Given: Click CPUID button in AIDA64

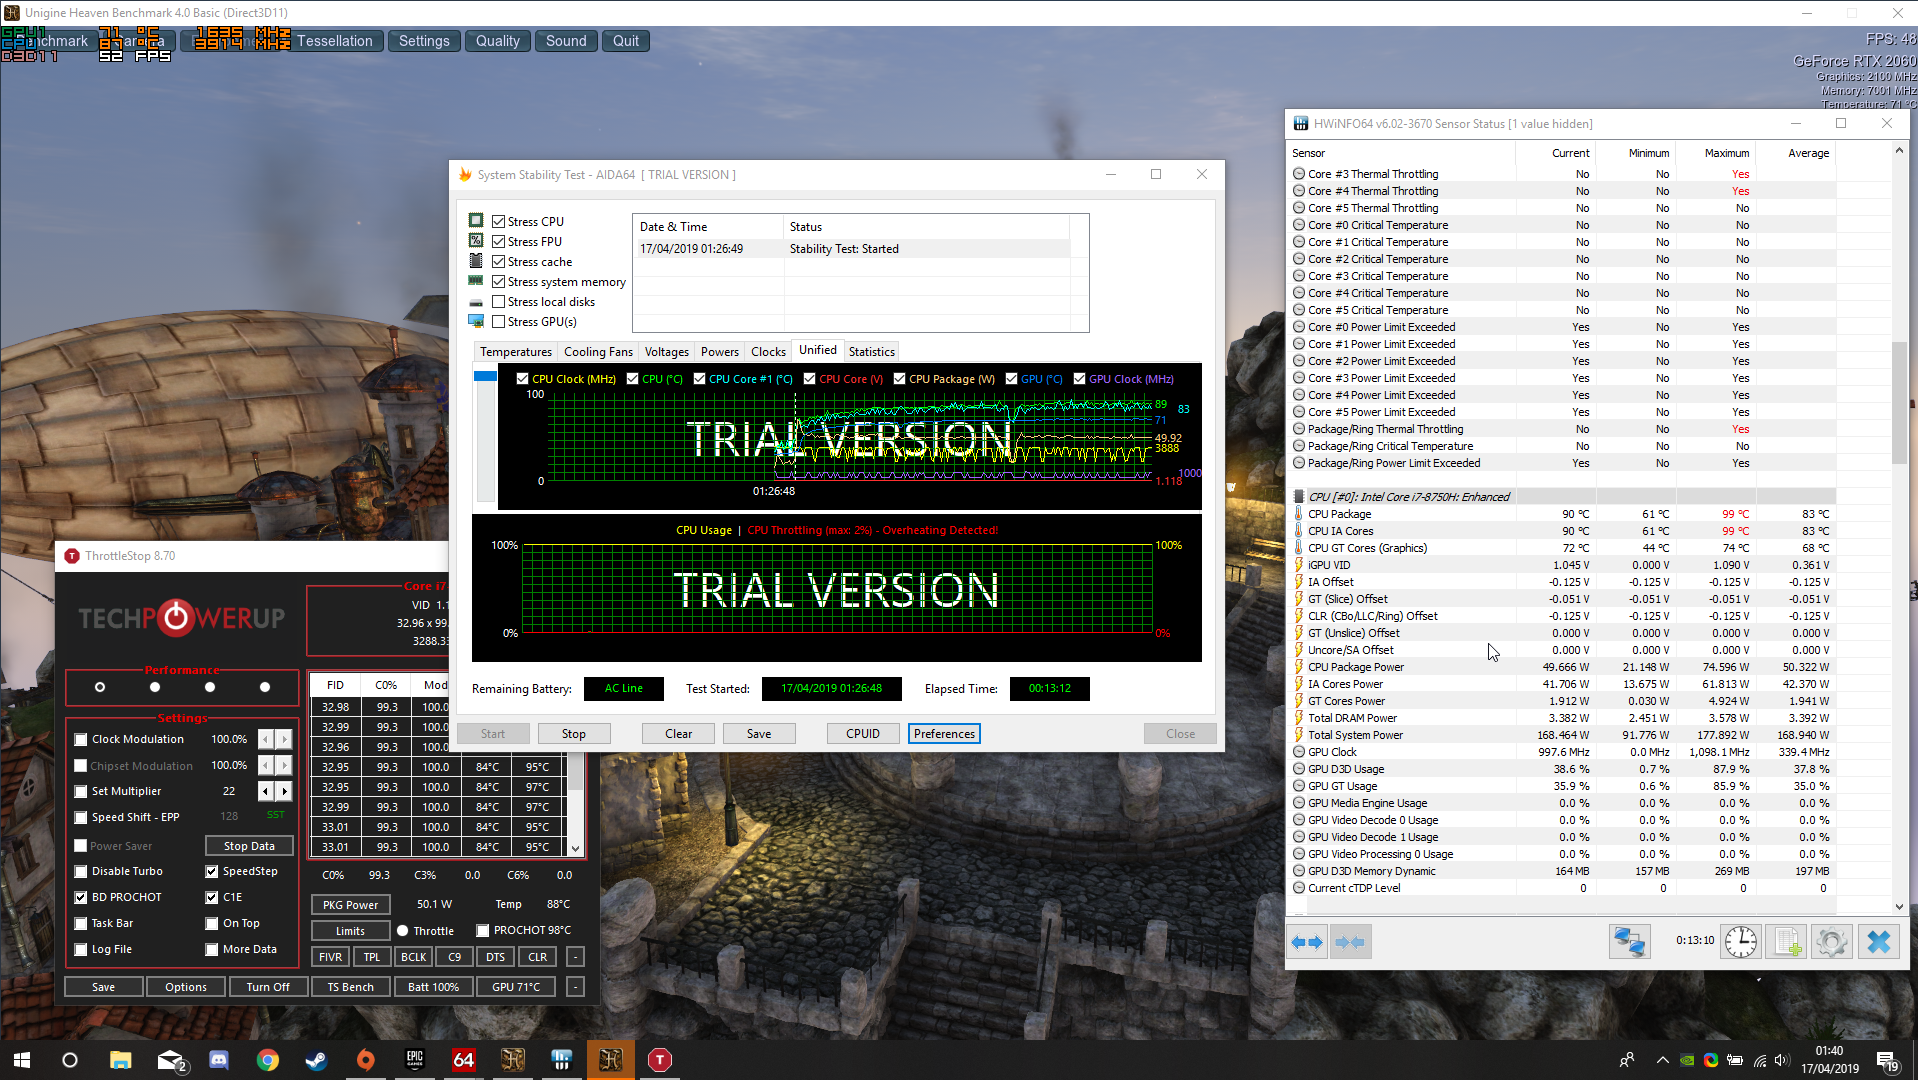Looking at the screenshot, I should [863, 733].
